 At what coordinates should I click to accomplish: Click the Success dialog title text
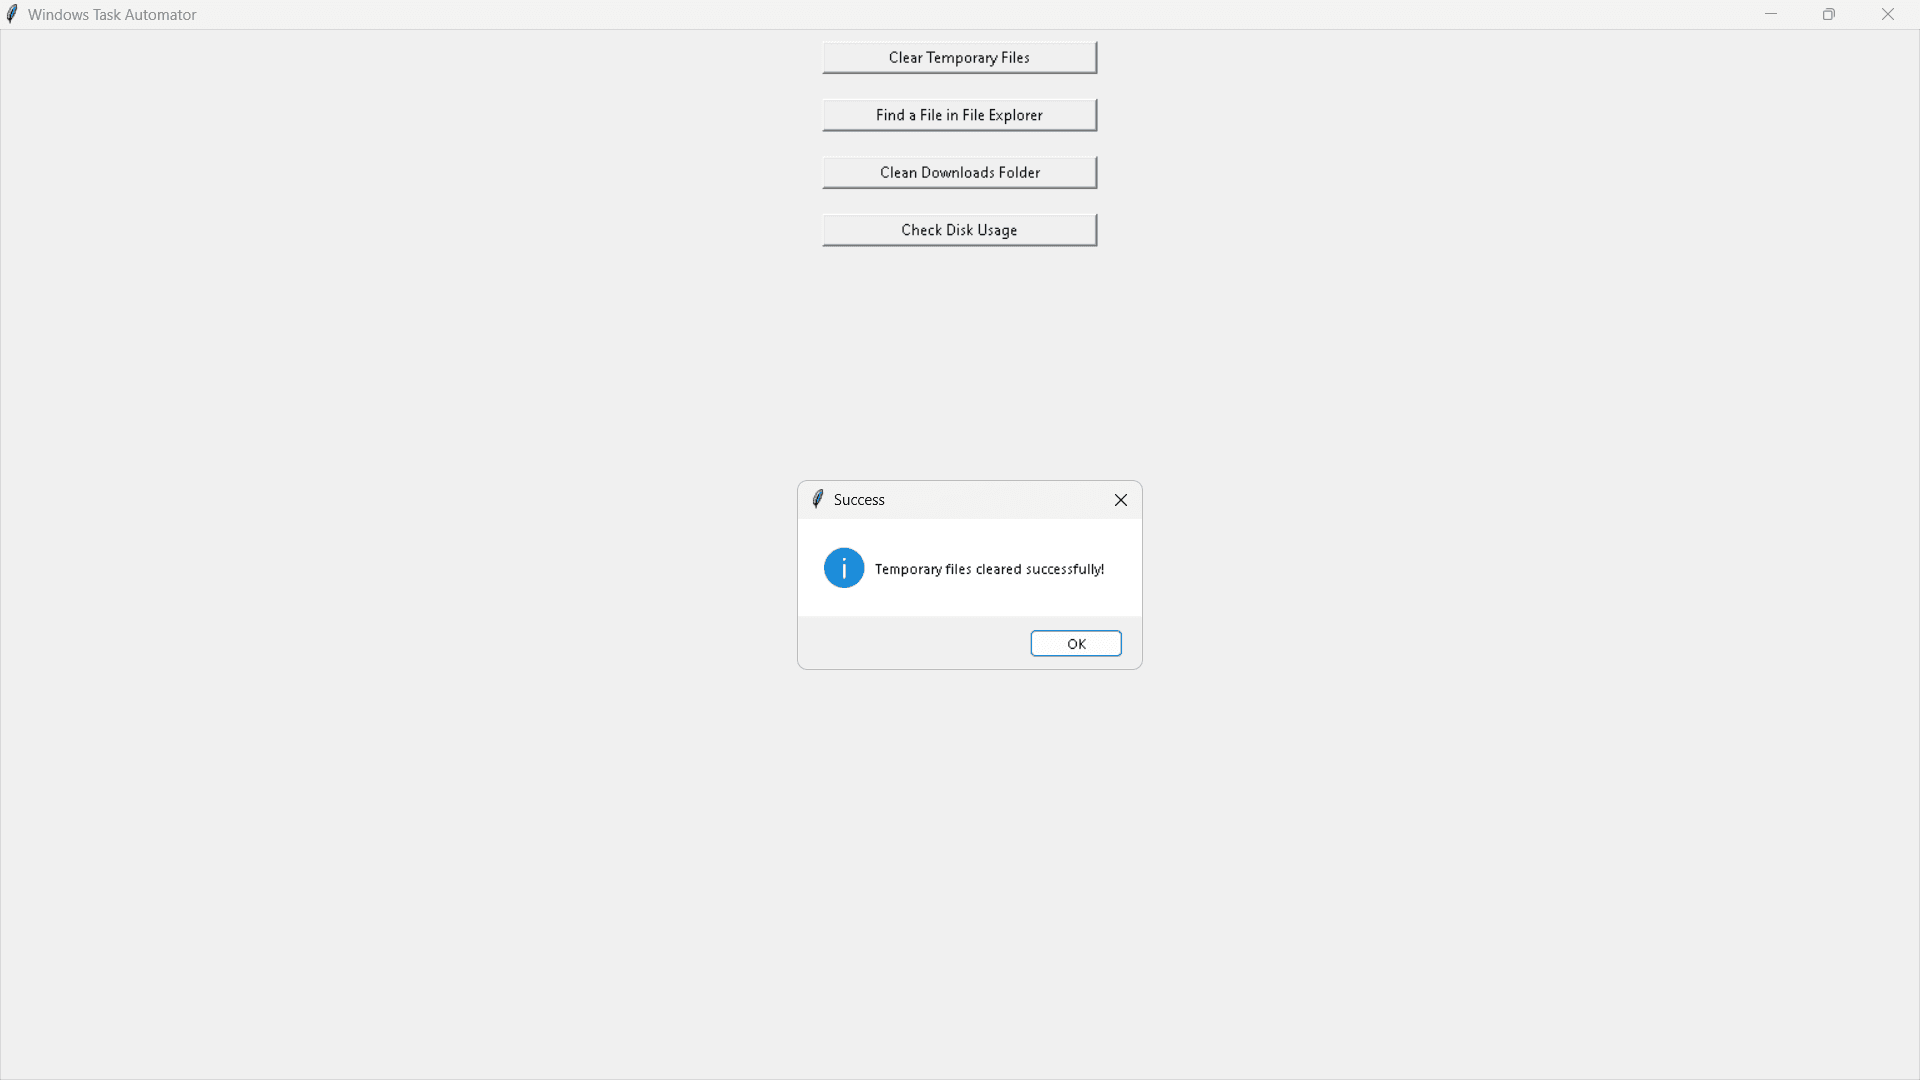859,499
